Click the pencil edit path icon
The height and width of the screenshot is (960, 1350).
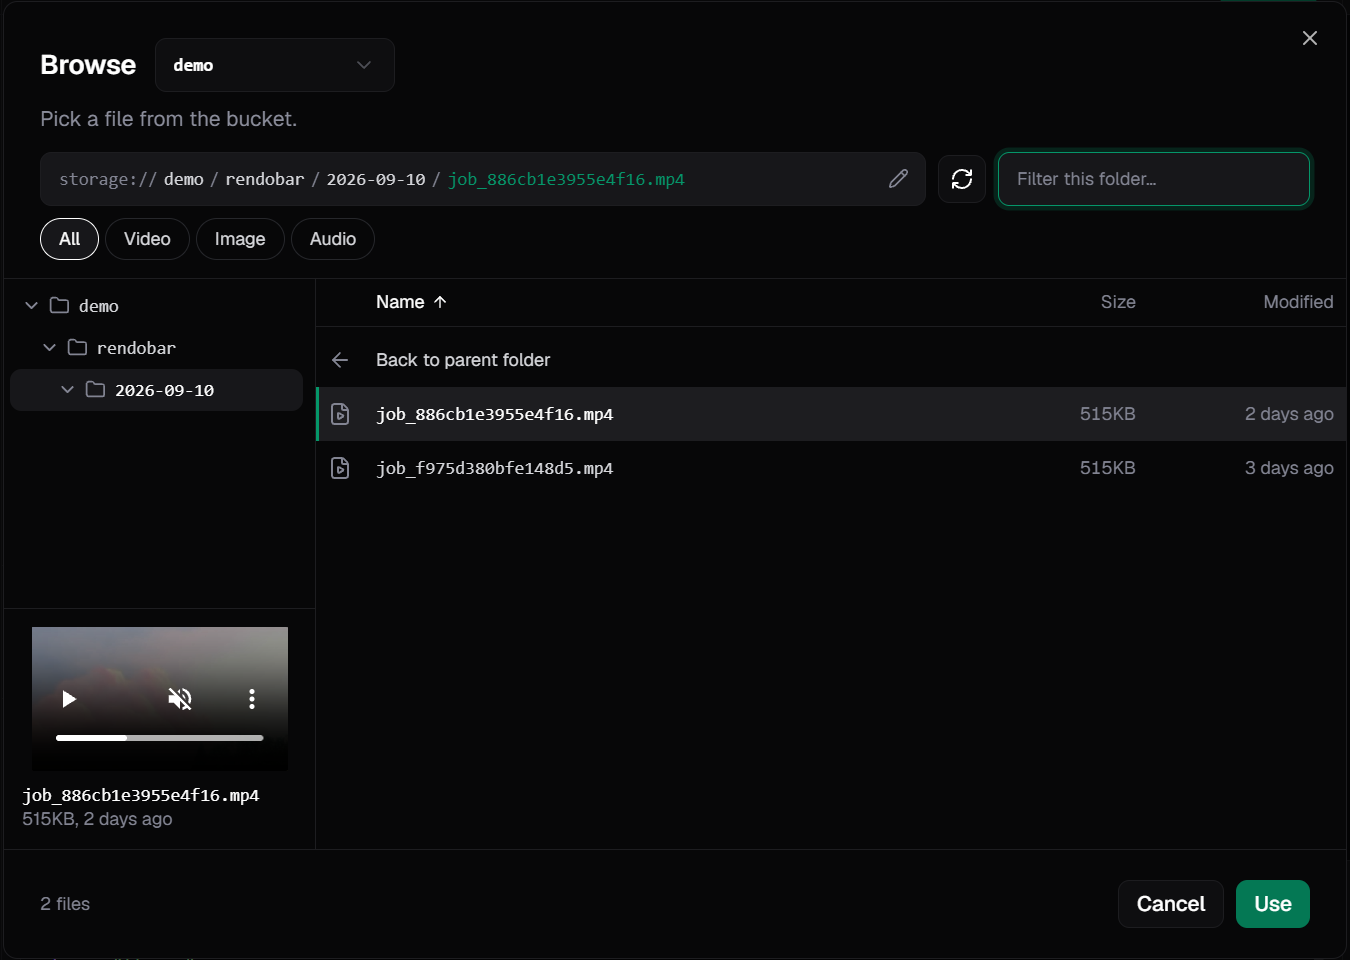898,179
